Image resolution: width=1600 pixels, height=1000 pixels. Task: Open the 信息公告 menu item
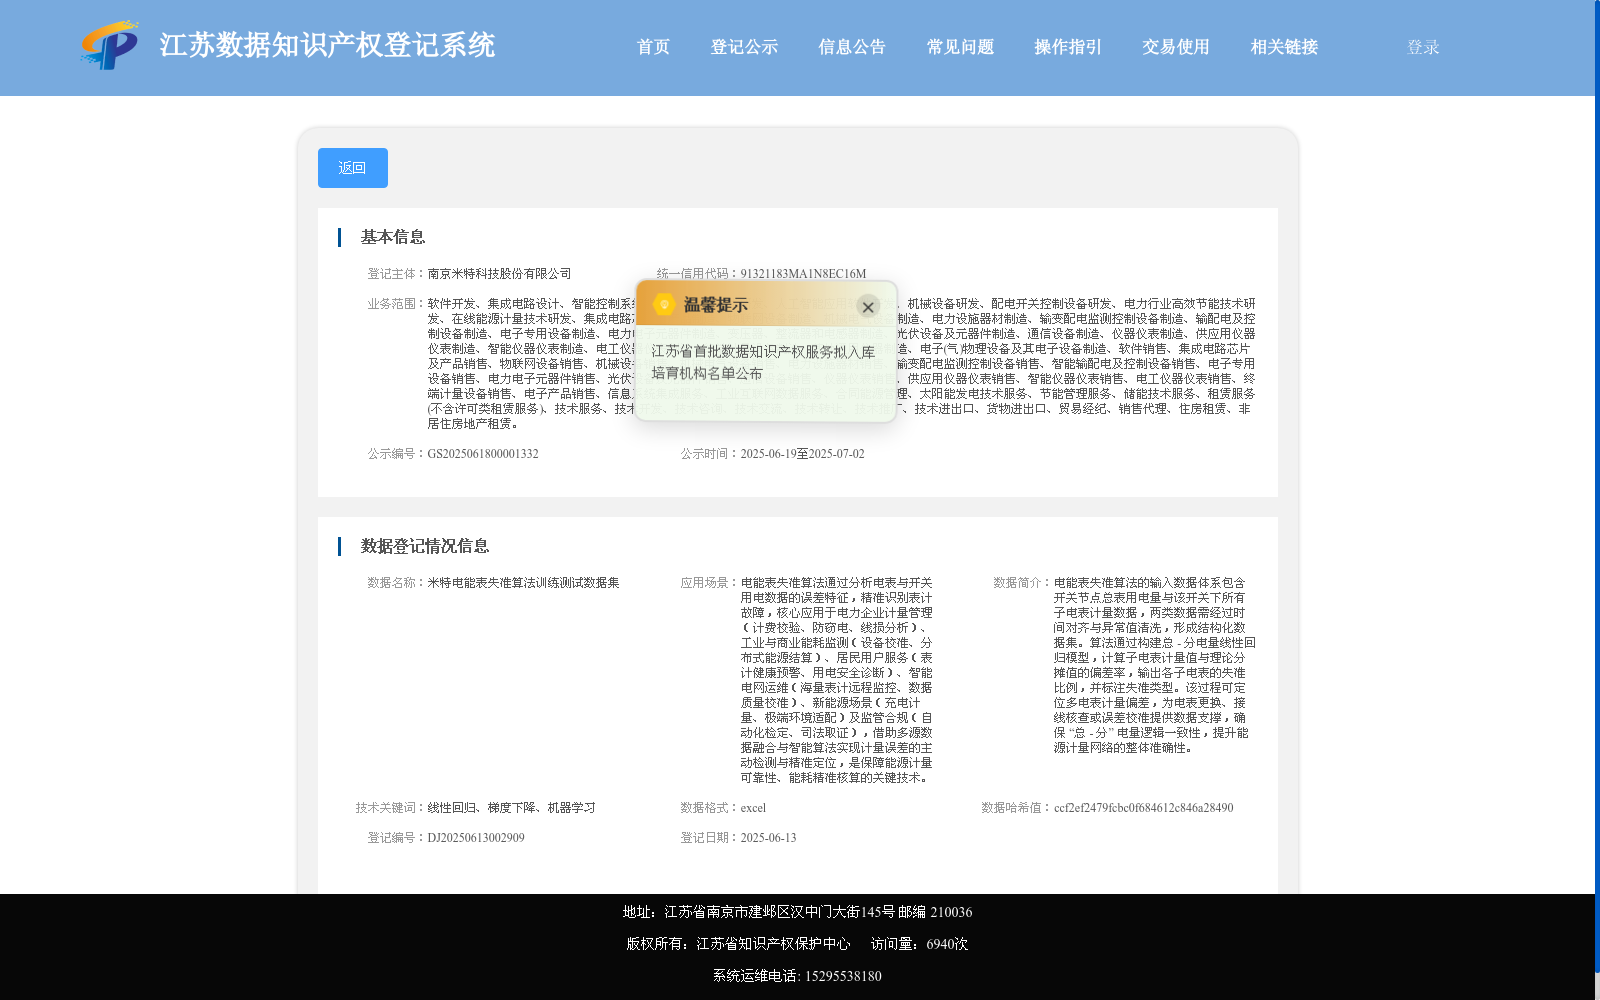click(x=852, y=47)
